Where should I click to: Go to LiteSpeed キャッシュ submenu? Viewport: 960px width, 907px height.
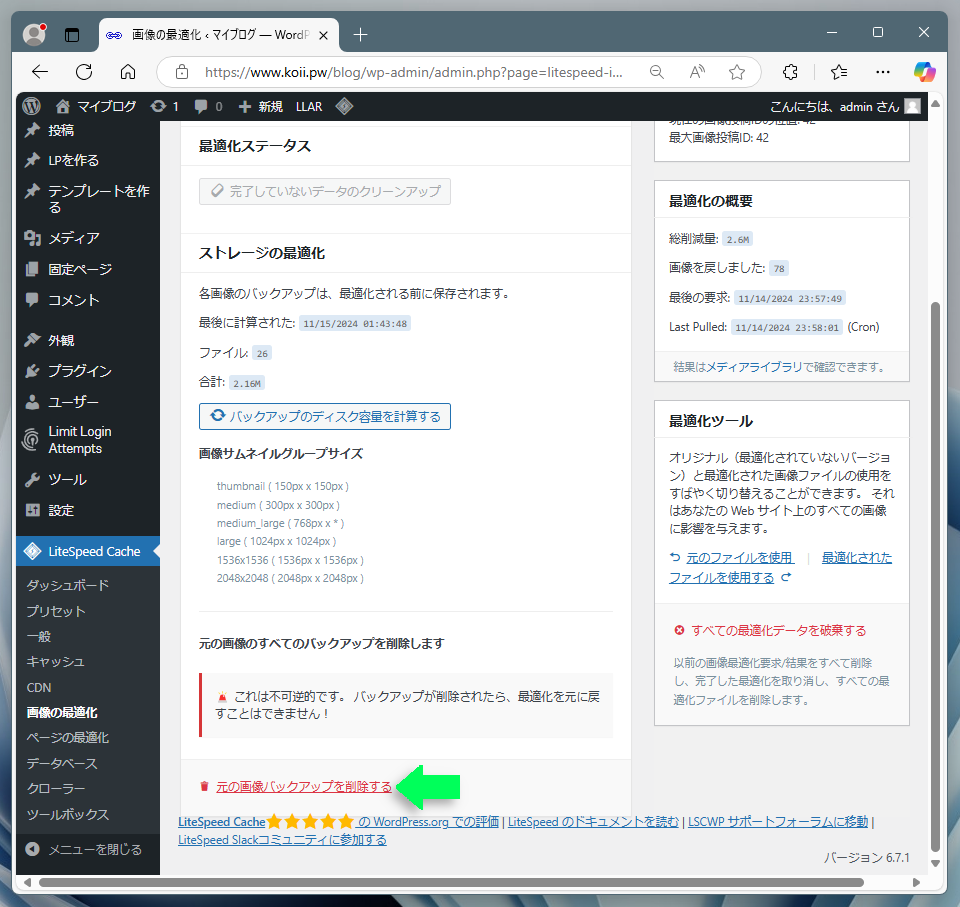[55, 661]
